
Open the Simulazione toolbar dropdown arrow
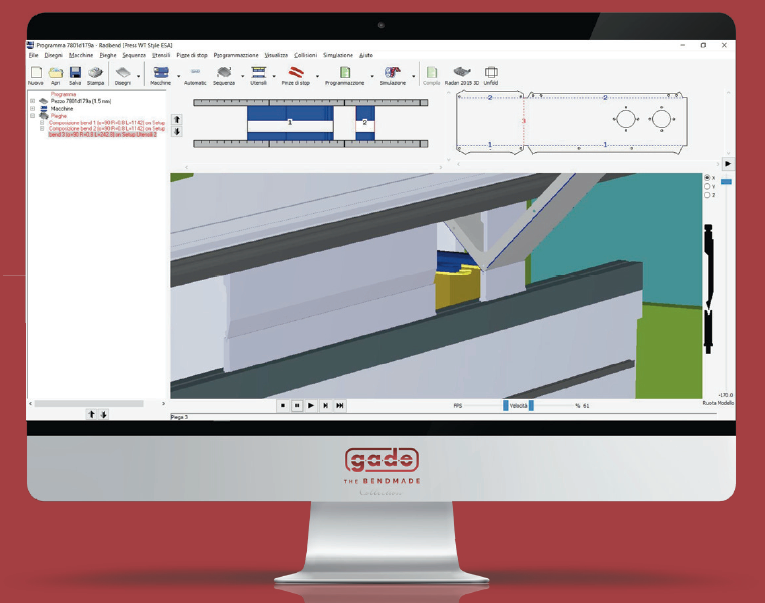click(415, 75)
